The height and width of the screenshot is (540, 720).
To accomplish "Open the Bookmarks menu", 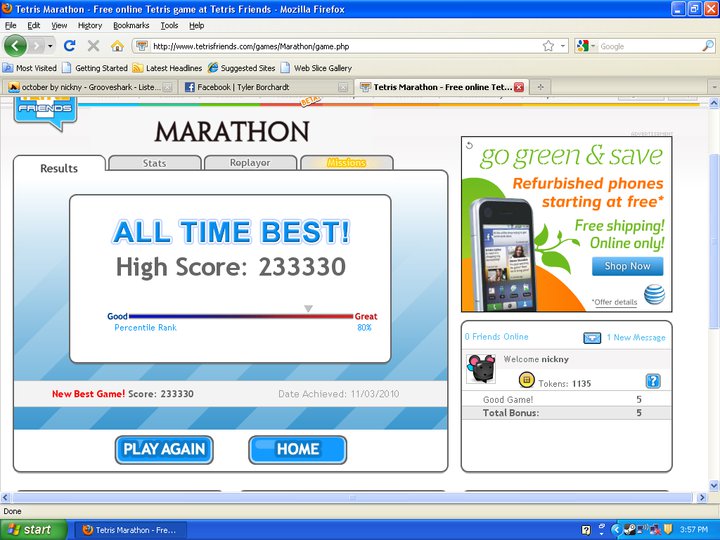I will pos(131,26).
